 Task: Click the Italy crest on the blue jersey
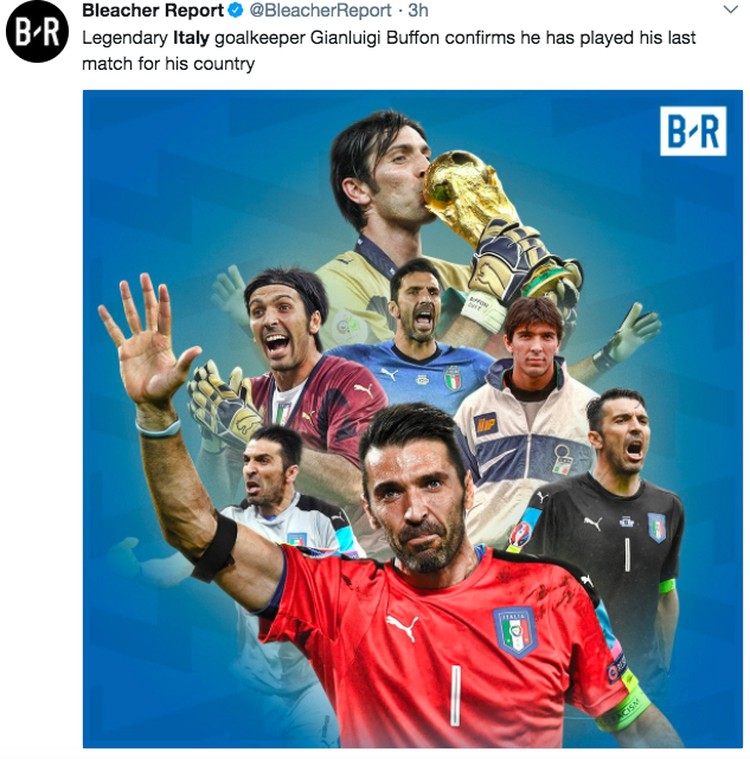(453, 378)
